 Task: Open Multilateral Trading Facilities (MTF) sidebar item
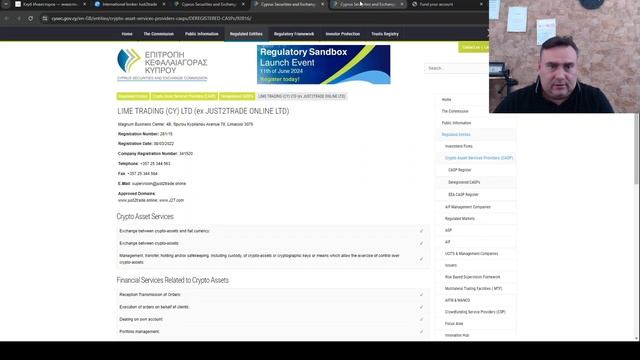coord(473,289)
